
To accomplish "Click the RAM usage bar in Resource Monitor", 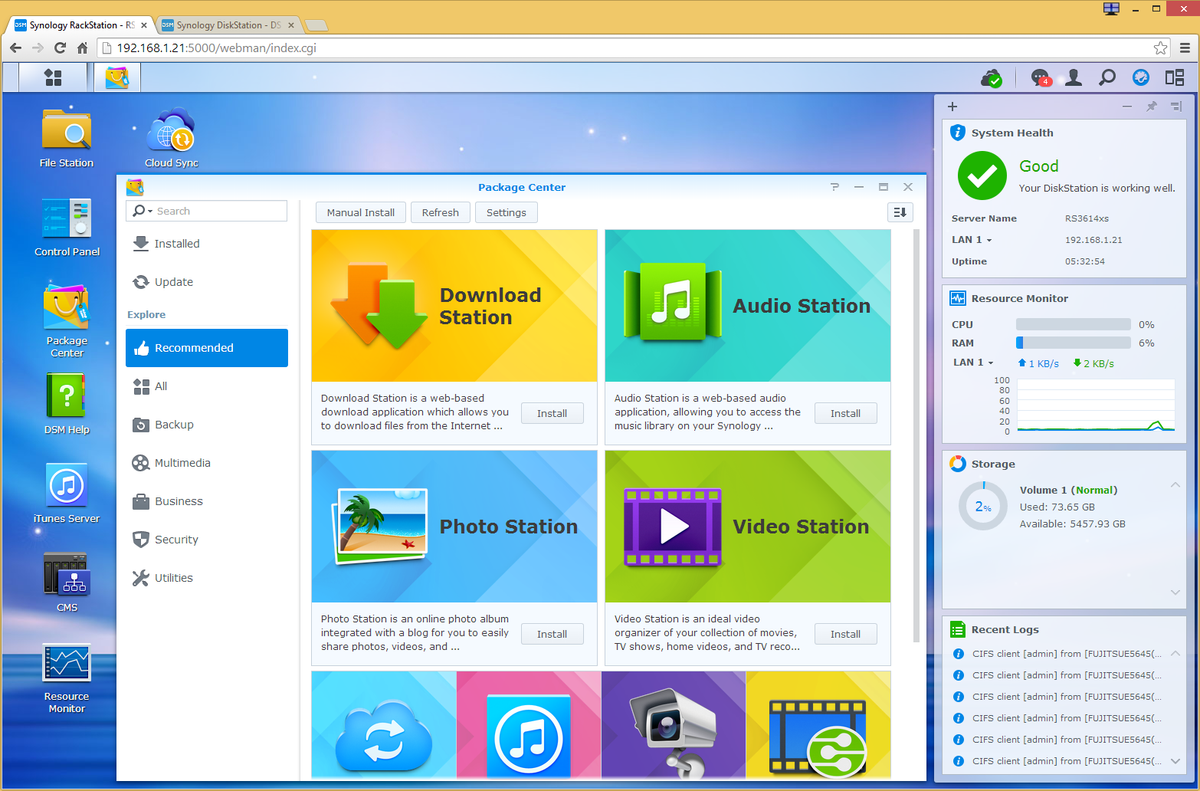I will pyautogui.click(x=1073, y=343).
